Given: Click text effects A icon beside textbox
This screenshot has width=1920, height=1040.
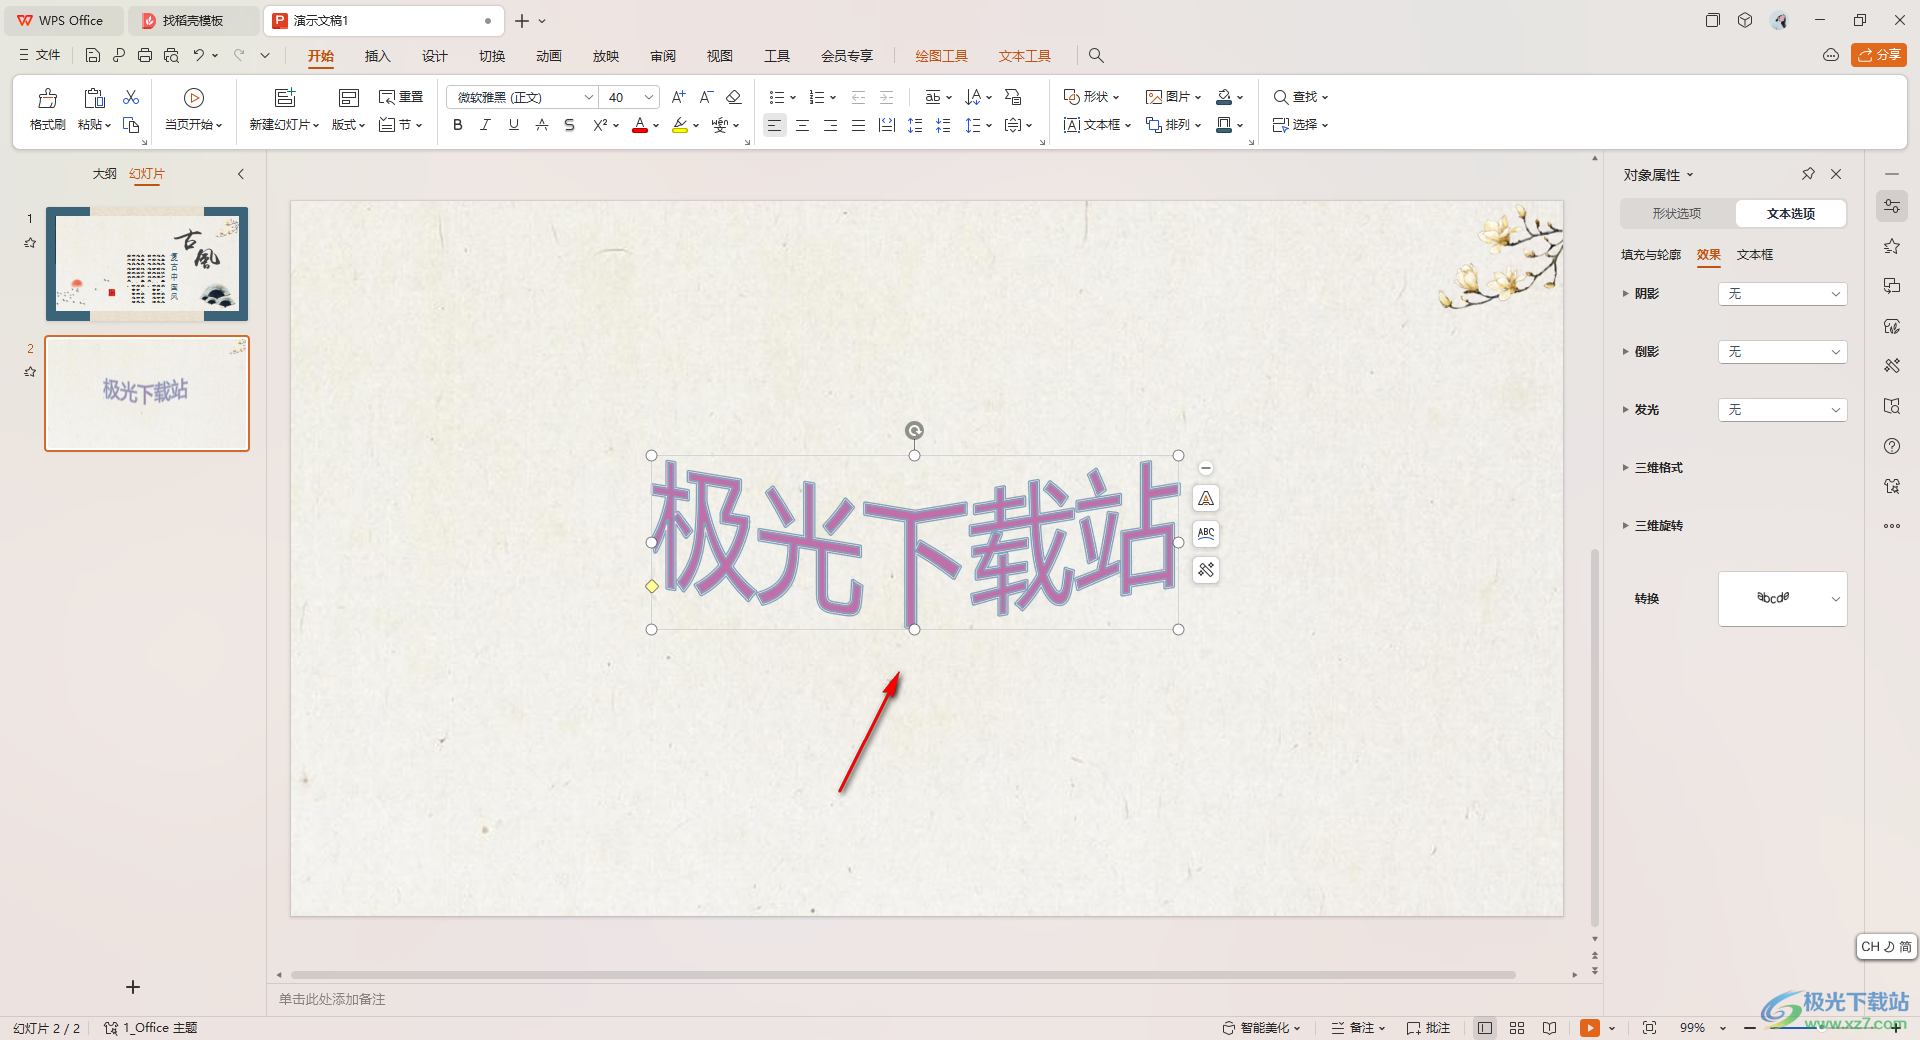Looking at the screenshot, I should tap(1206, 499).
